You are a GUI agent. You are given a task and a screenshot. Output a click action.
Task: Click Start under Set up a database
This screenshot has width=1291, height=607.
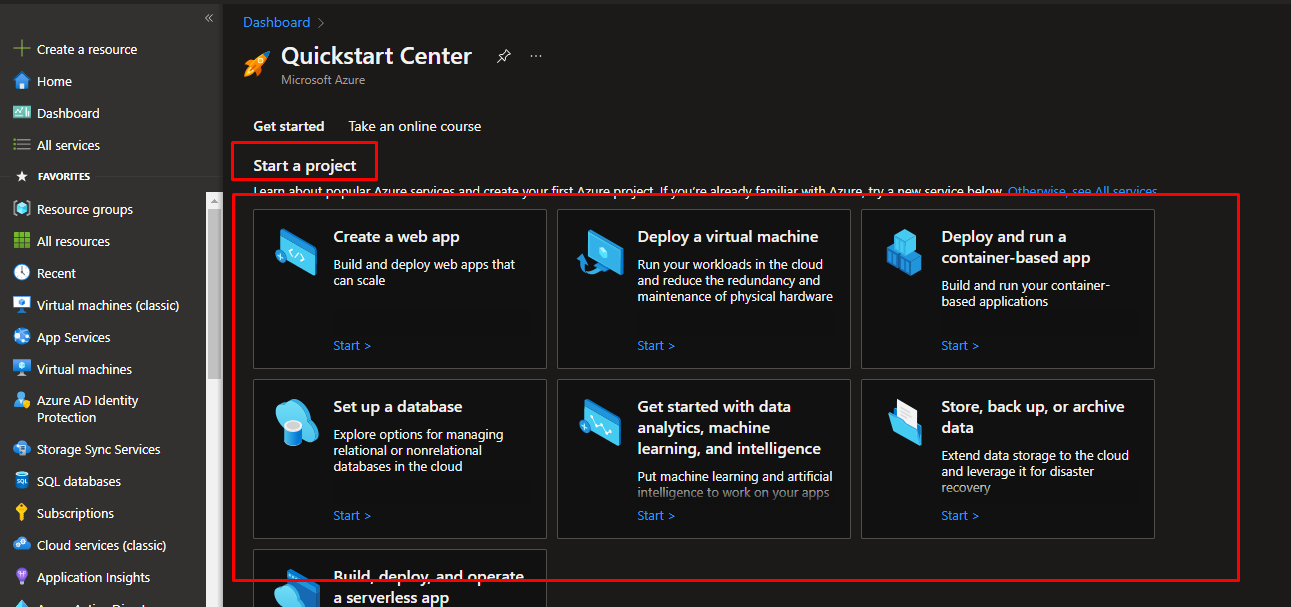pos(351,515)
